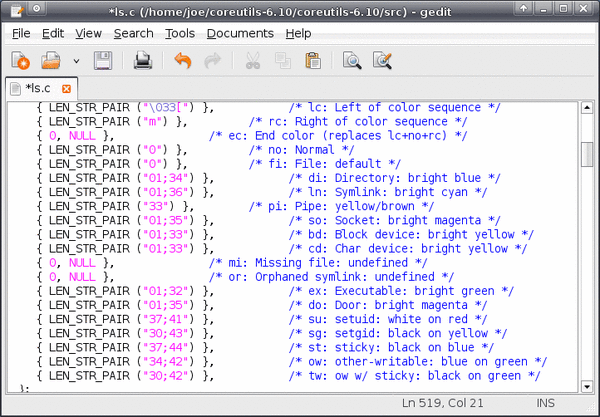Create a new document with toolbar icon
The width and height of the screenshot is (600, 417).
point(20,60)
